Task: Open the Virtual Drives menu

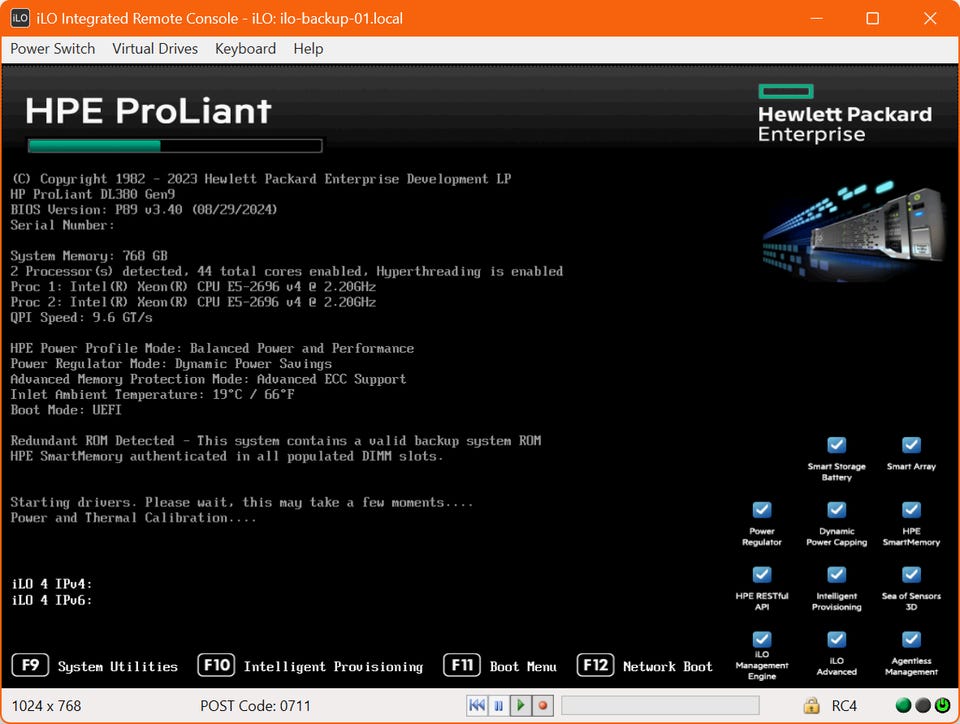Action: [155, 49]
